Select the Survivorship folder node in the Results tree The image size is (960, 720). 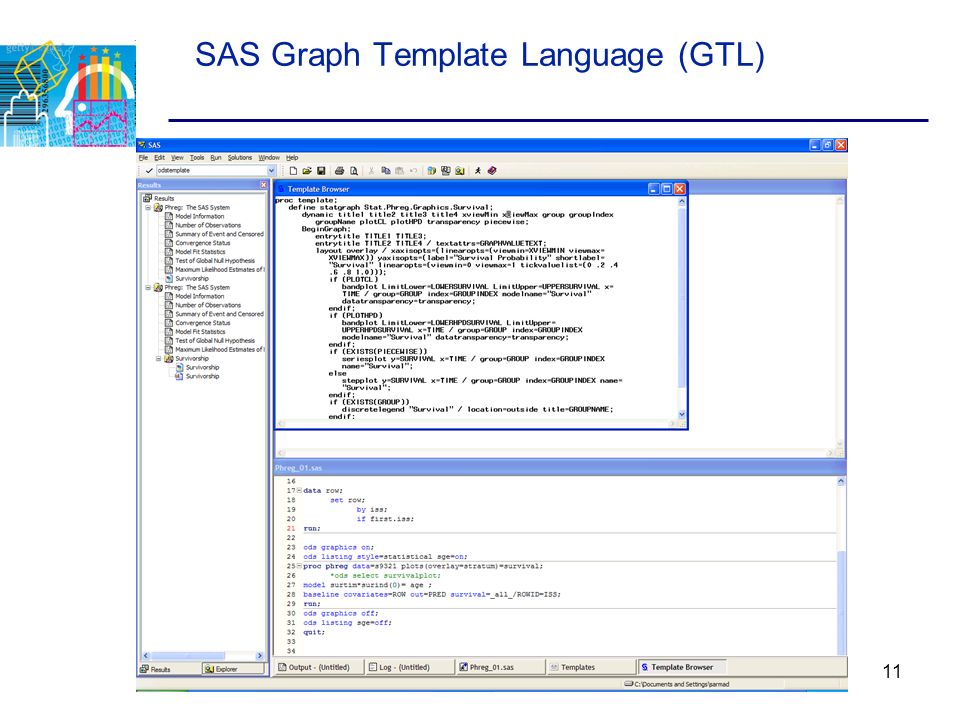click(x=192, y=359)
